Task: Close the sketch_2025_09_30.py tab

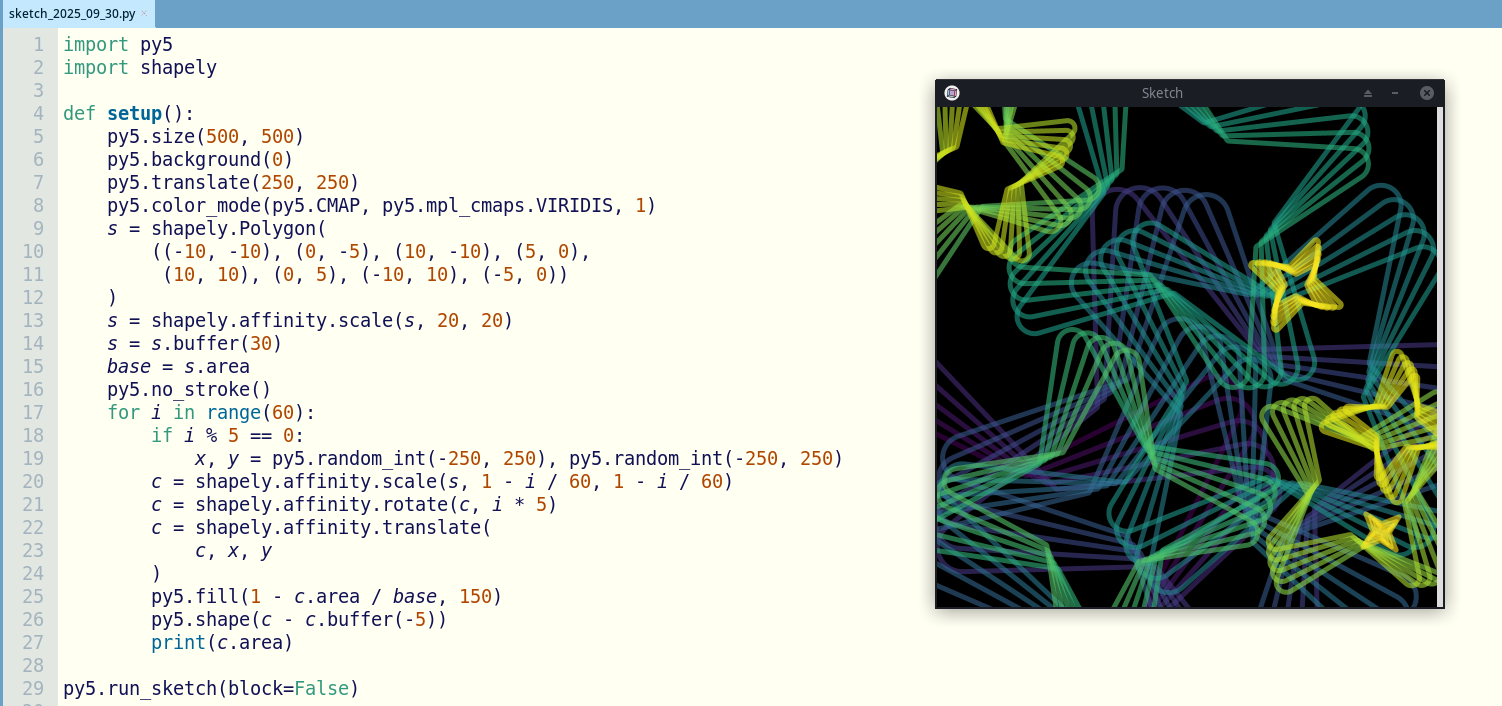Action: point(144,13)
